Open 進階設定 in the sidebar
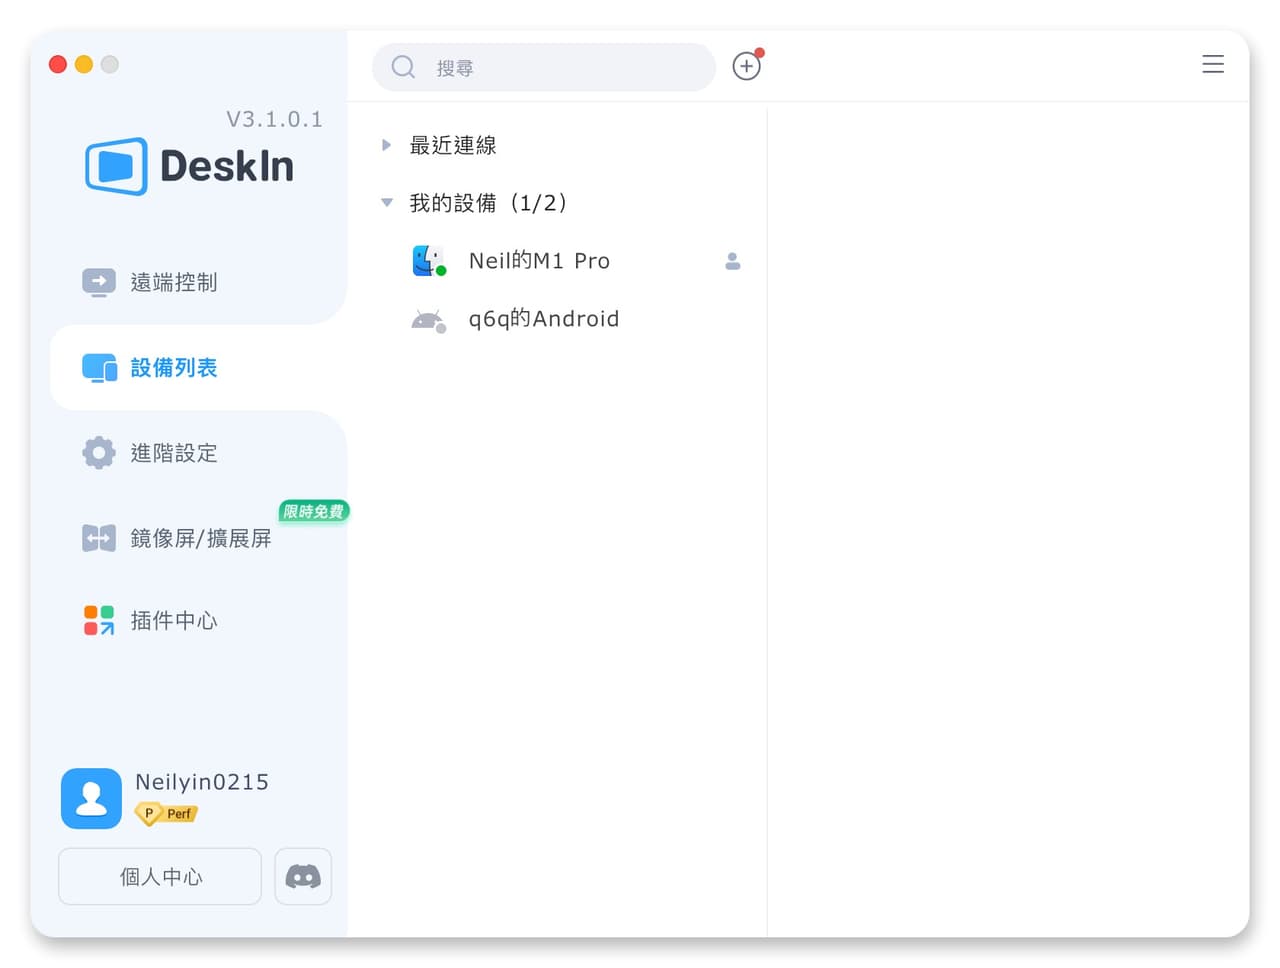This screenshot has height=968, width=1280. tap(150, 453)
